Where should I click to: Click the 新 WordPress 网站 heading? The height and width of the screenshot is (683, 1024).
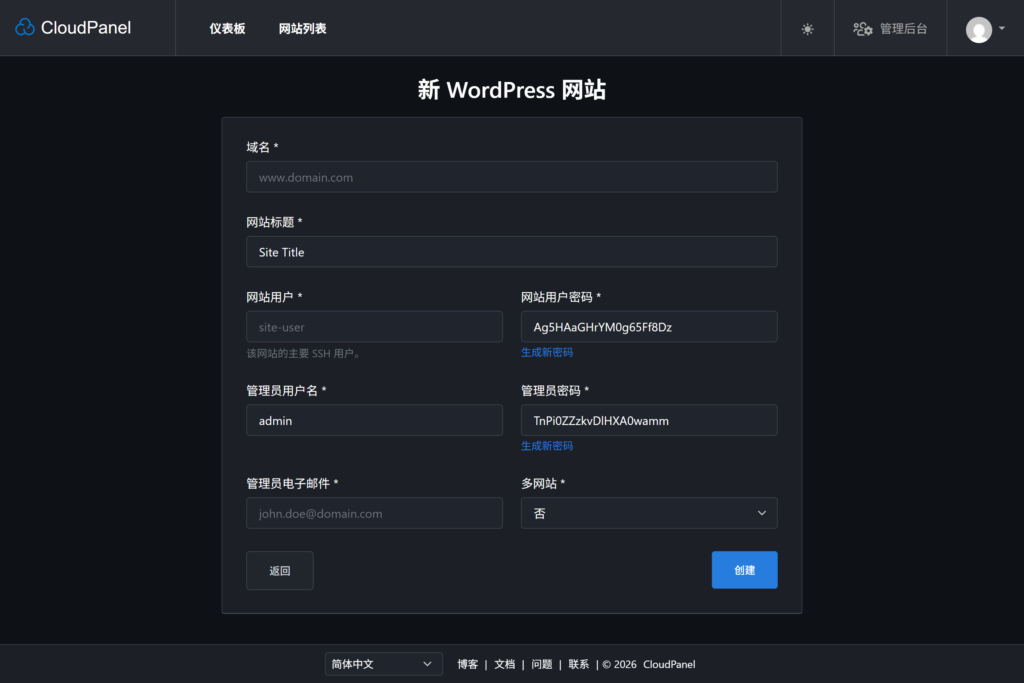(512, 89)
